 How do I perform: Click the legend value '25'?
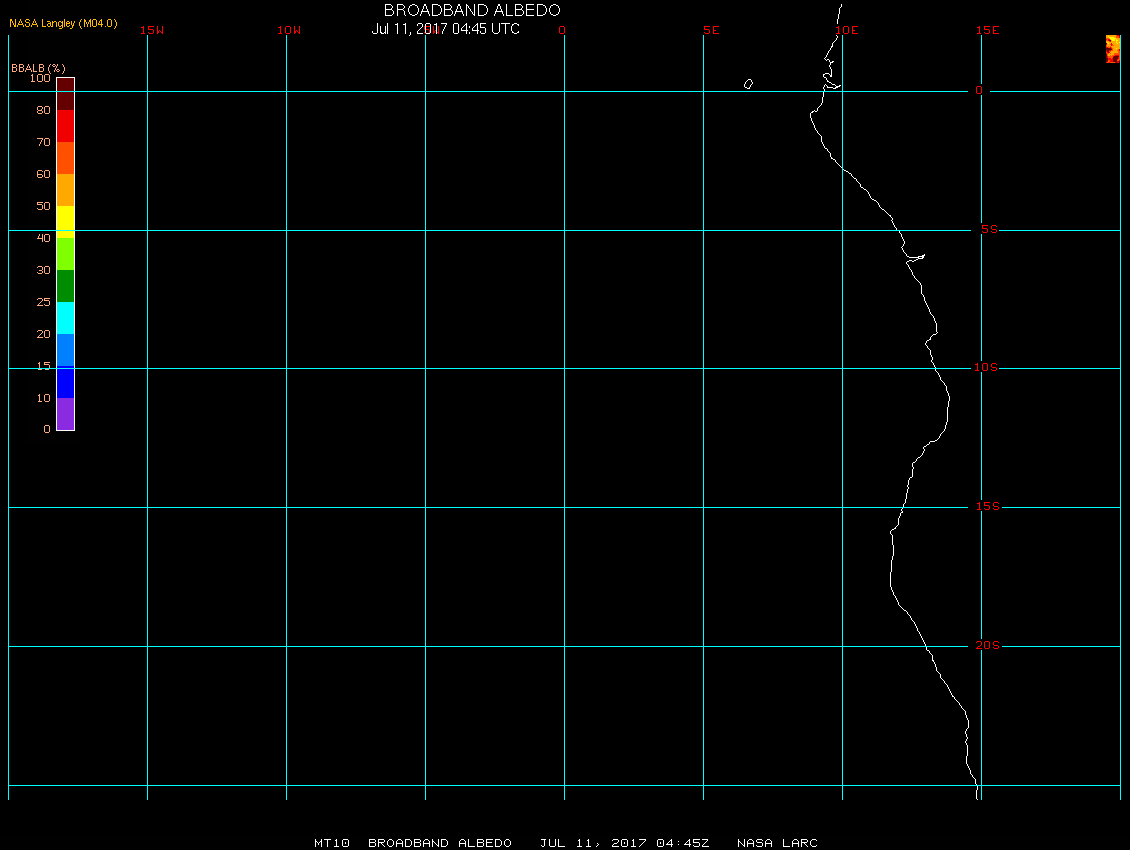pos(43,302)
